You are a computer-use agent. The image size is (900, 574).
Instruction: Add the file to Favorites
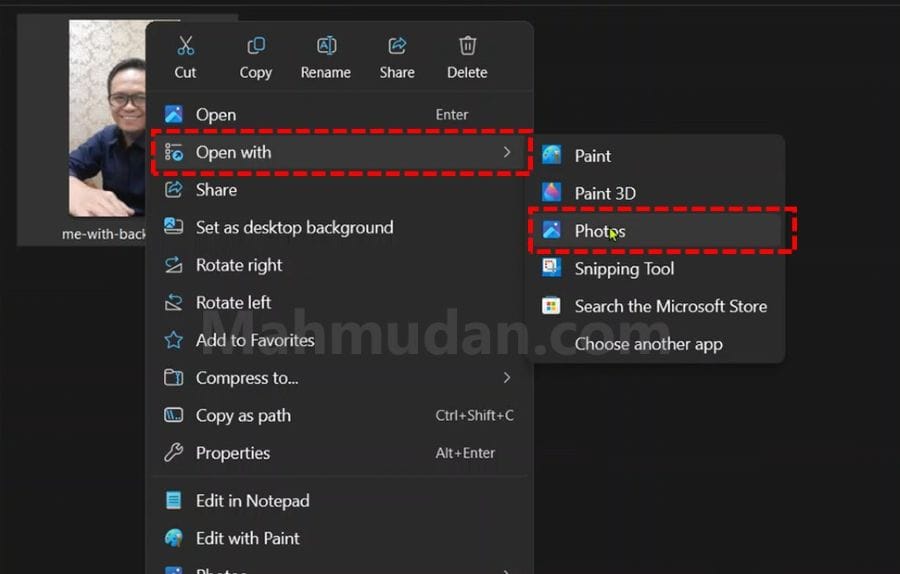click(x=255, y=341)
